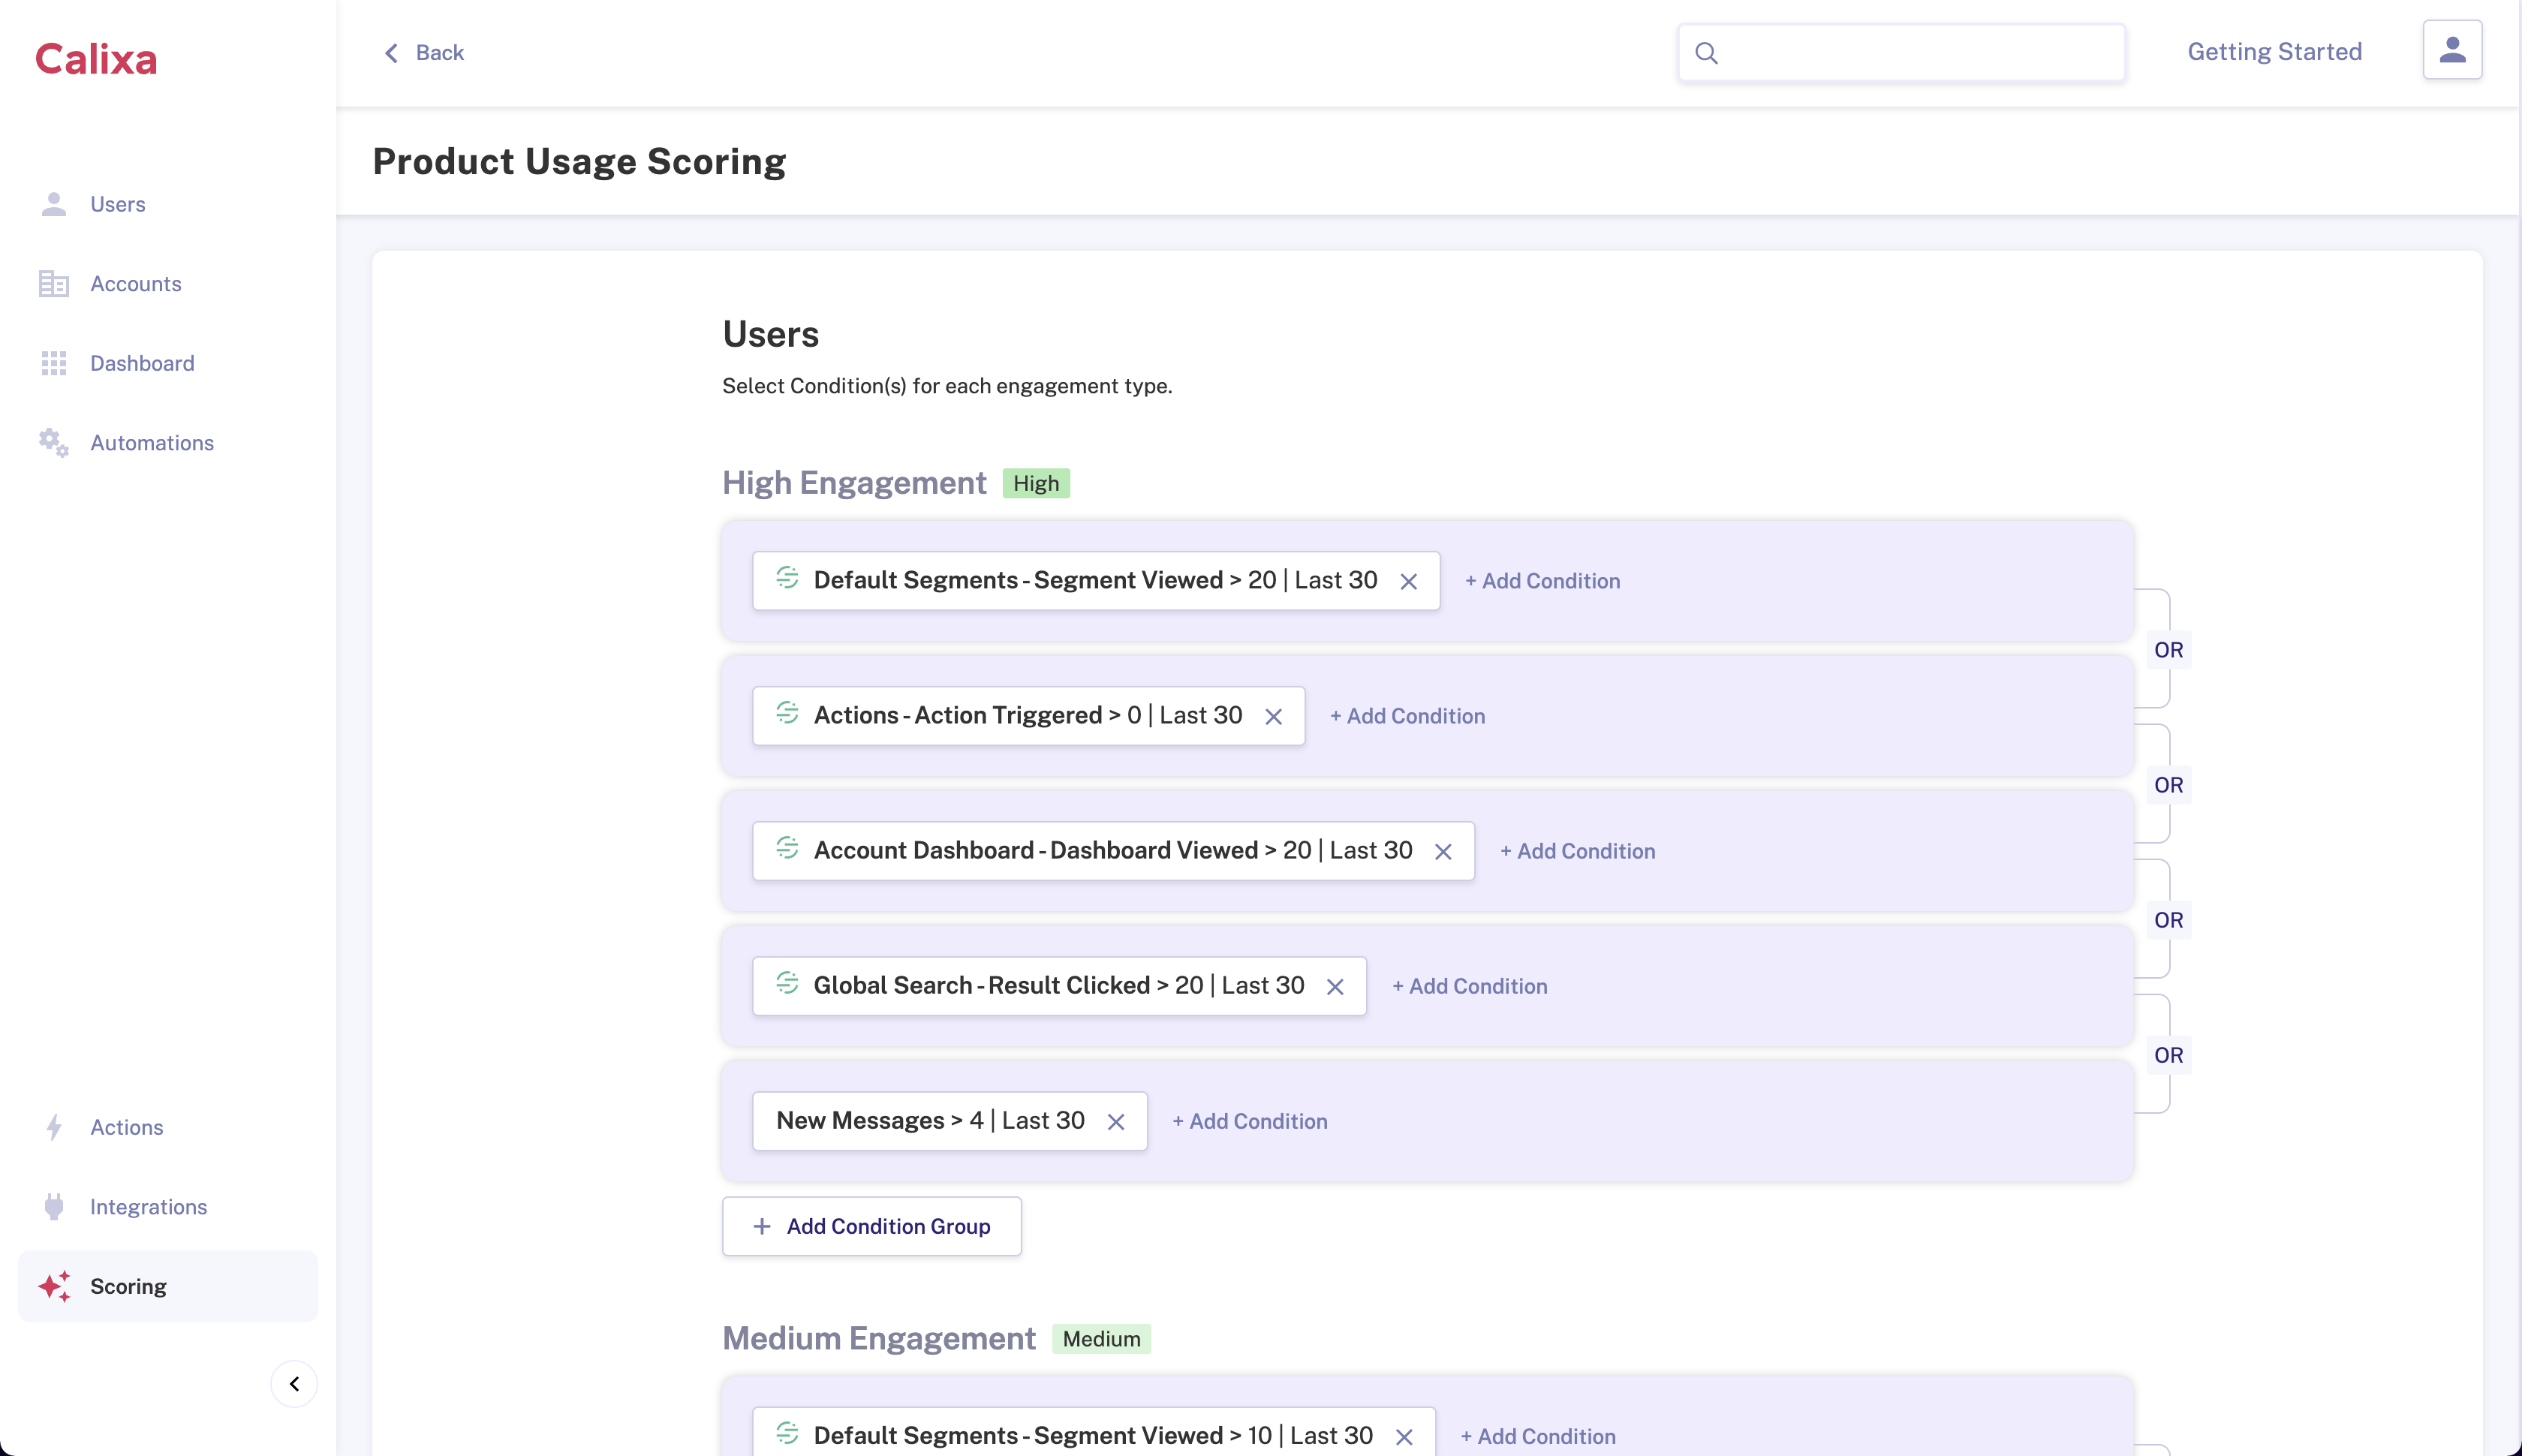
Task: Open the Users sidebar page
Action: click(x=117, y=204)
